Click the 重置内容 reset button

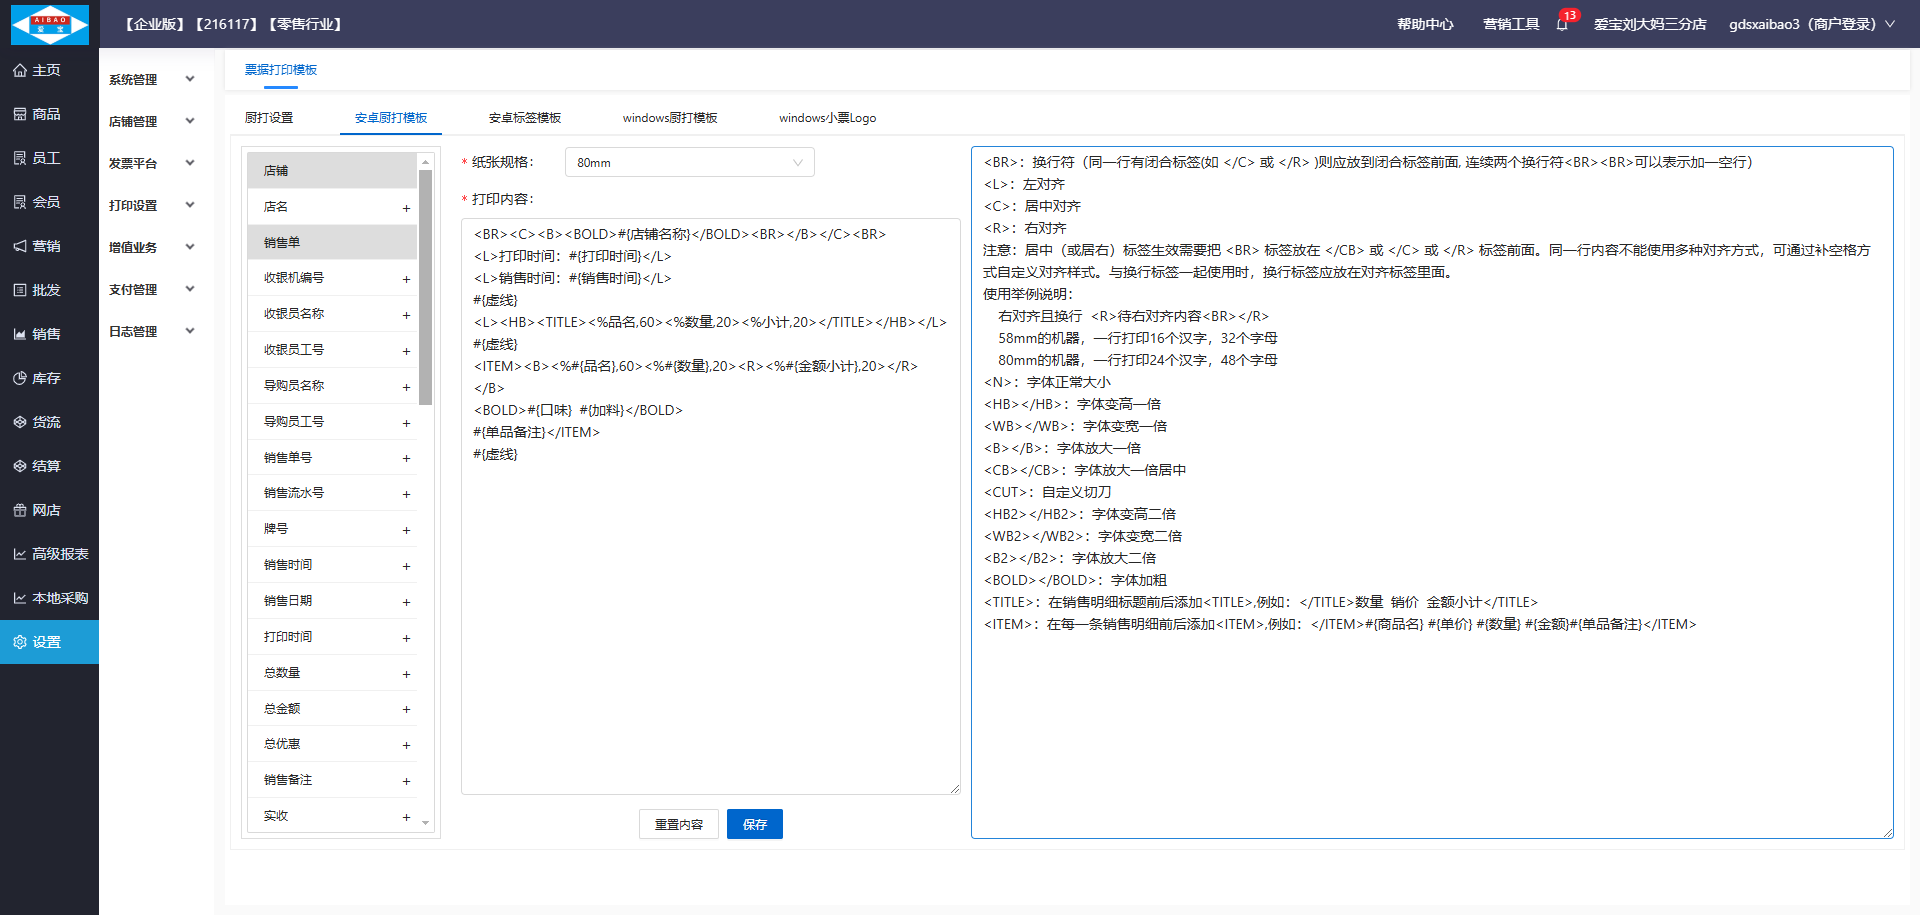point(678,824)
